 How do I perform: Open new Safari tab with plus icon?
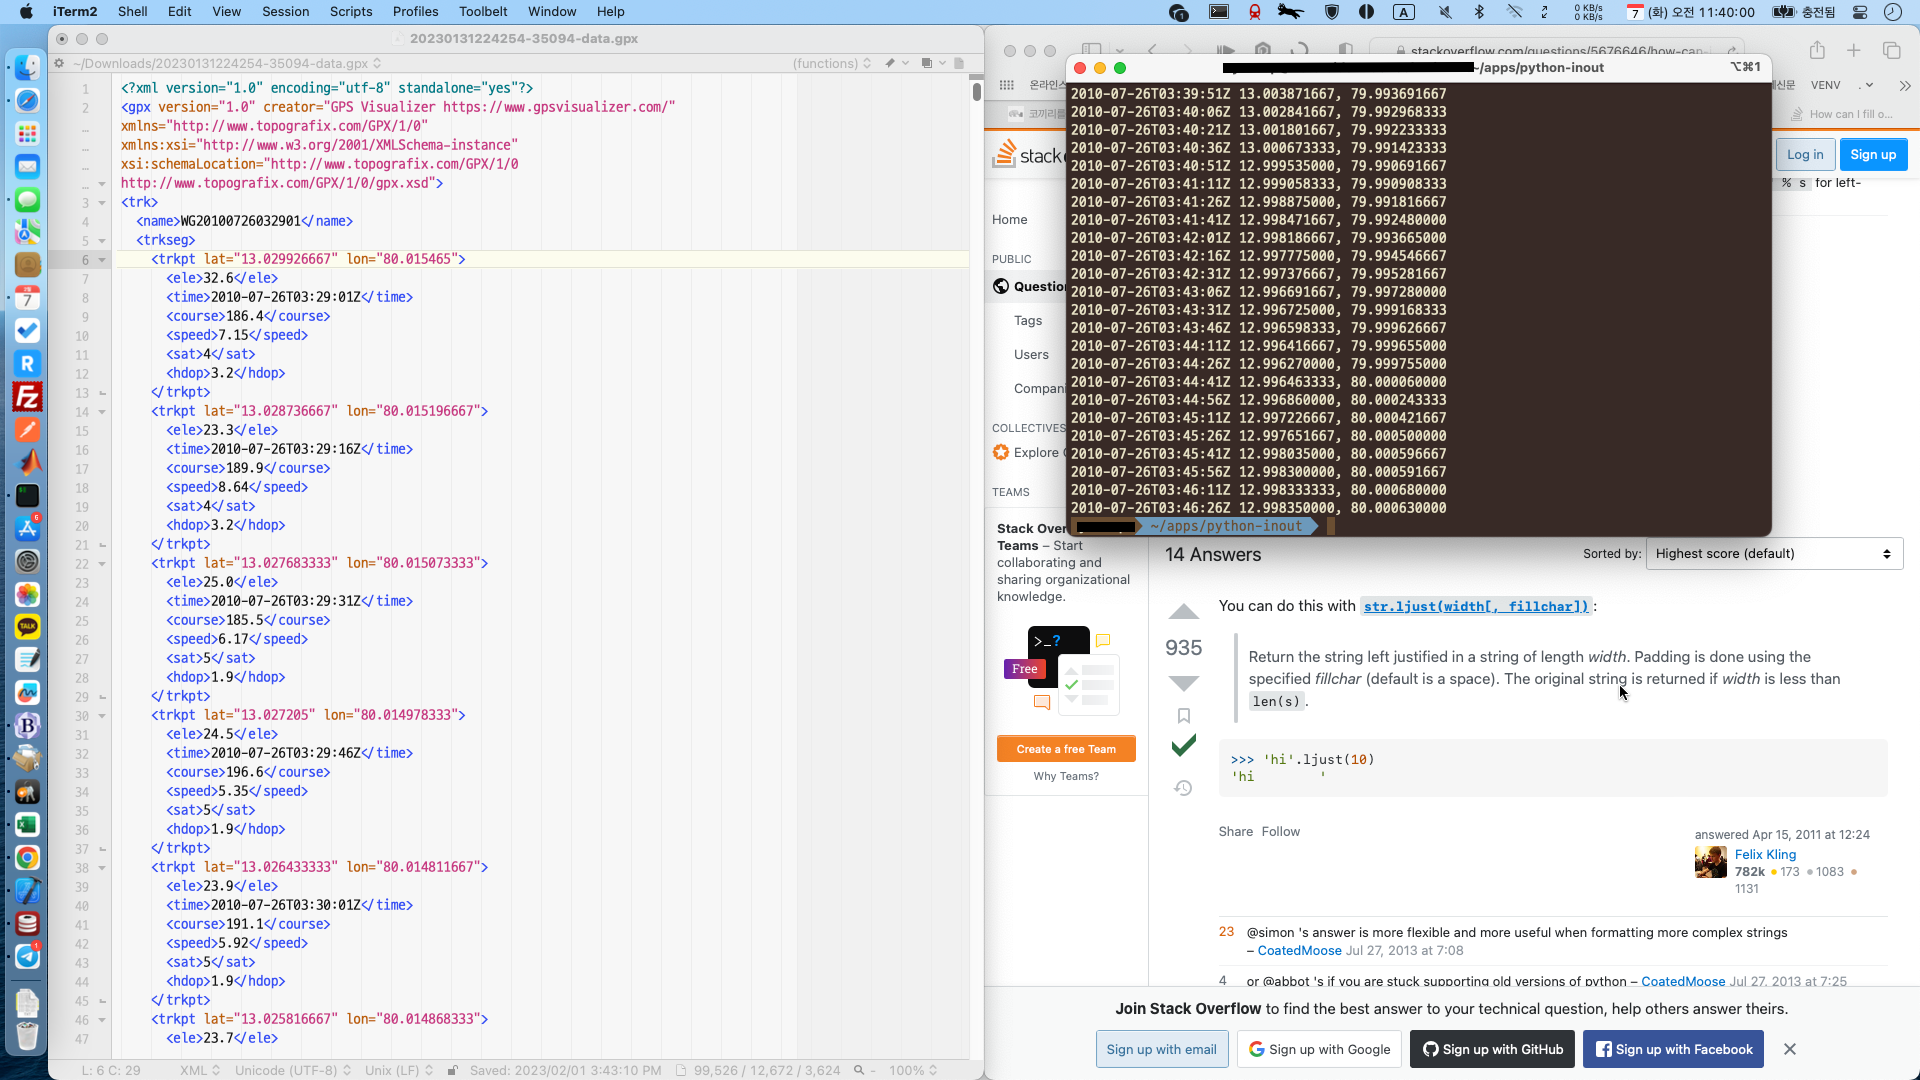pyautogui.click(x=1854, y=51)
